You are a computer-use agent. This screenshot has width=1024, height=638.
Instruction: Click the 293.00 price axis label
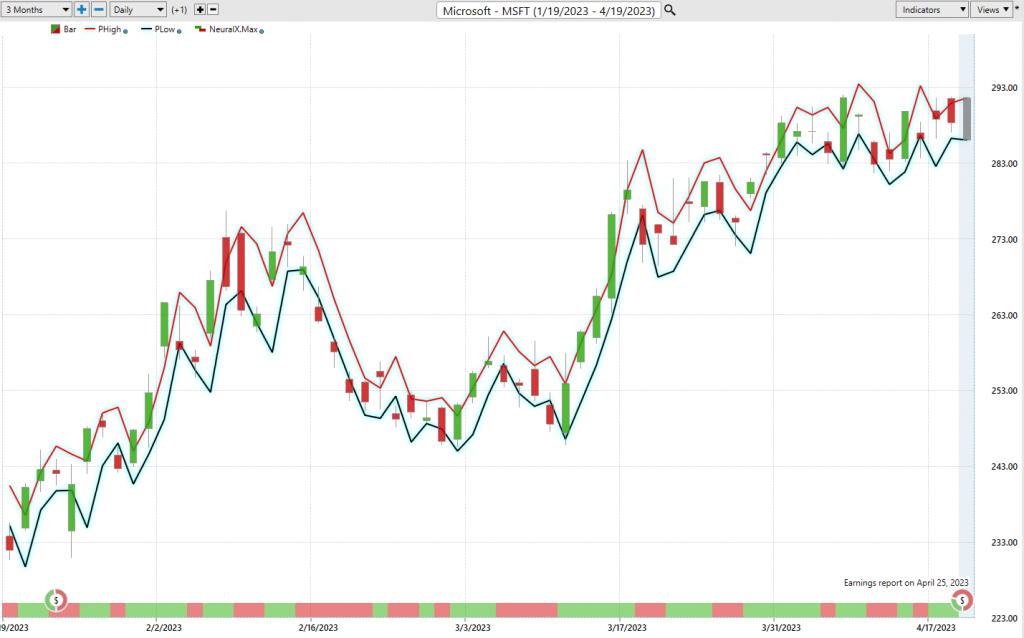[1004, 88]
